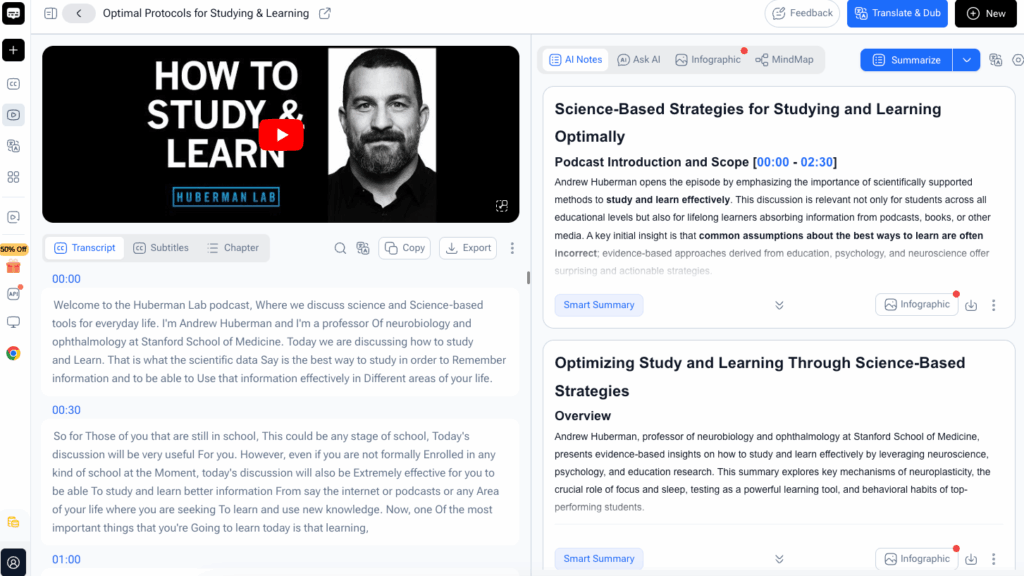Click the Translate & Dub button
The width and height of the screenshot is (1024, 576).
[x=897, y=13]
